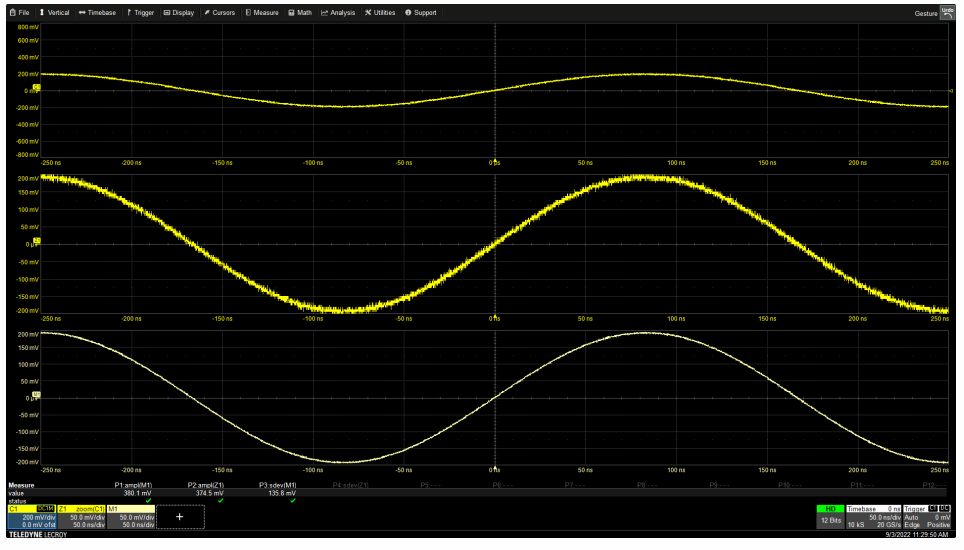The width and height of the screenshot is (964, 550).
Task: Click the Z1 zero-level marker on middle grid
Action: [x=37, y=241]
